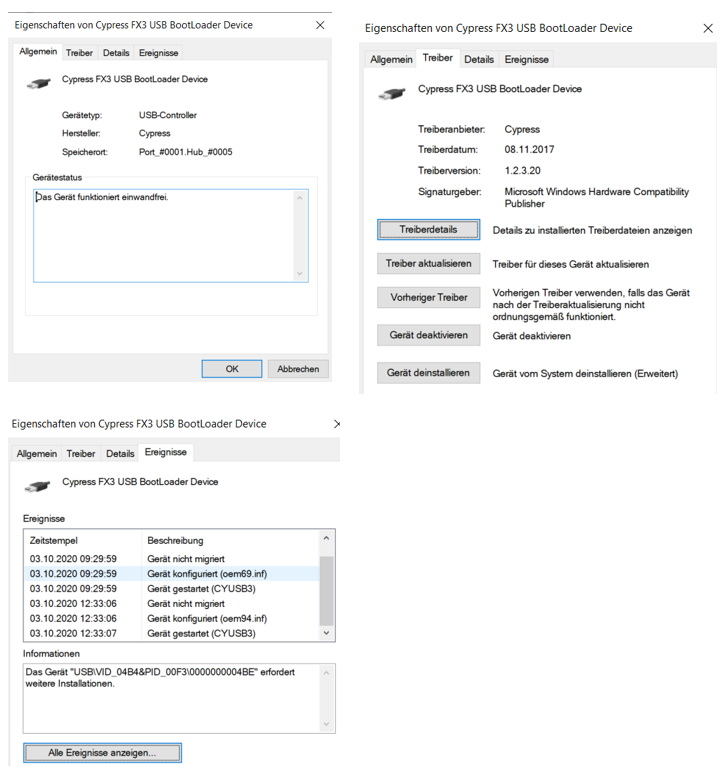Select Allgemein tab in the driver dialog
The image size is (720, 767).
click(x=391, y=60)
